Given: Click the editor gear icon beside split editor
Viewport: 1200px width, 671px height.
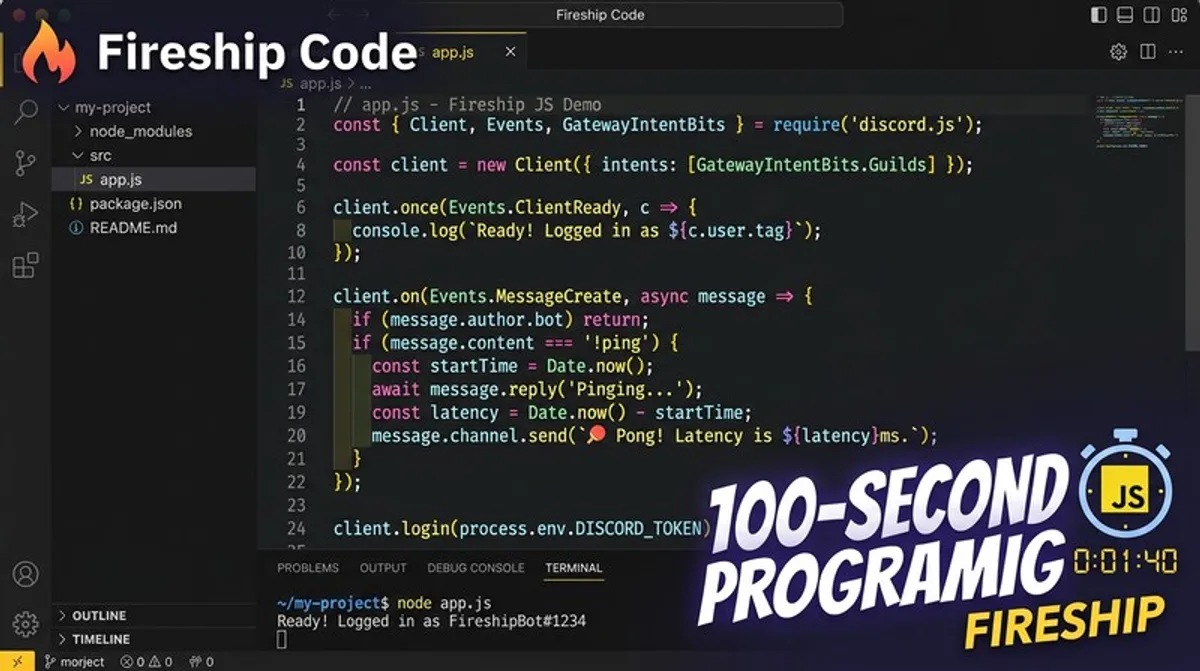Looking at the screenshot, I should tap(1119, 52).
